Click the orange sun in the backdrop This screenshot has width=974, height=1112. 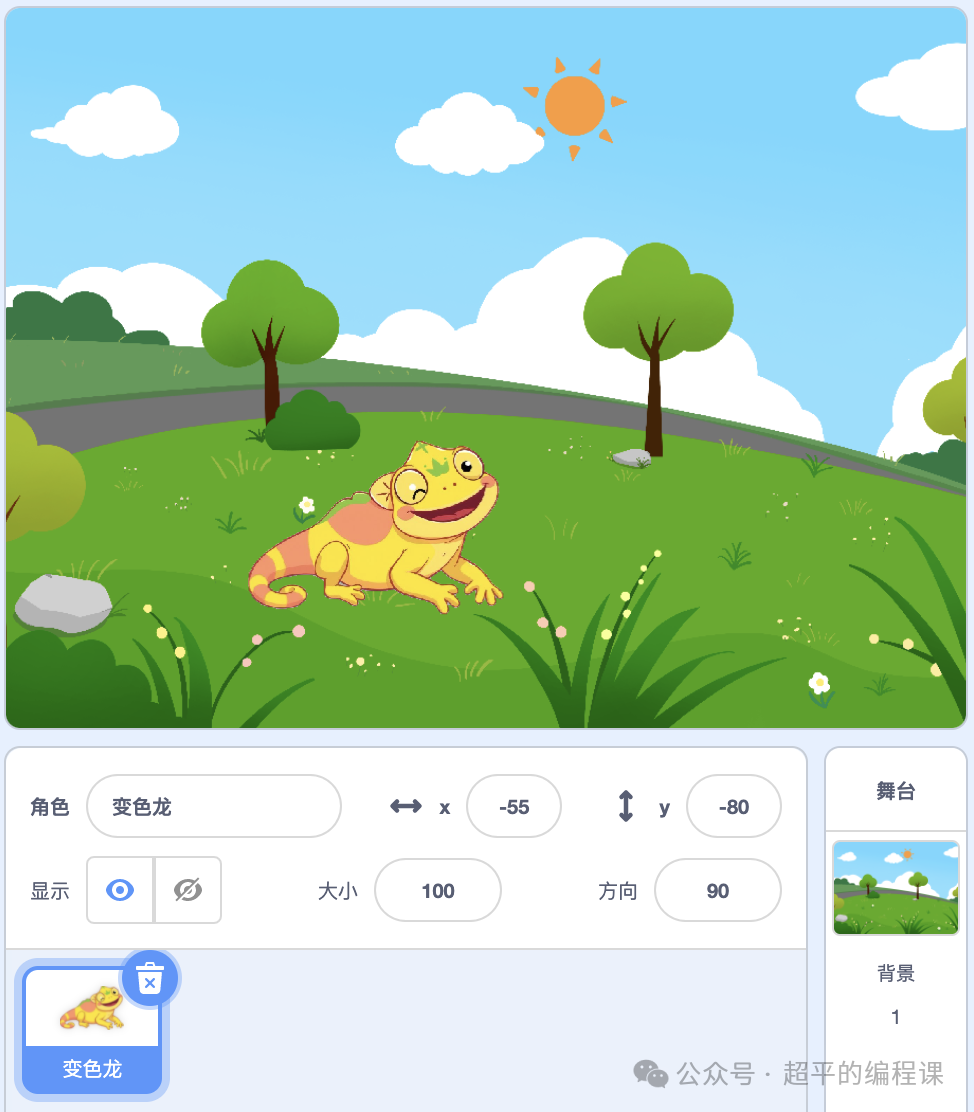[575, 106]
